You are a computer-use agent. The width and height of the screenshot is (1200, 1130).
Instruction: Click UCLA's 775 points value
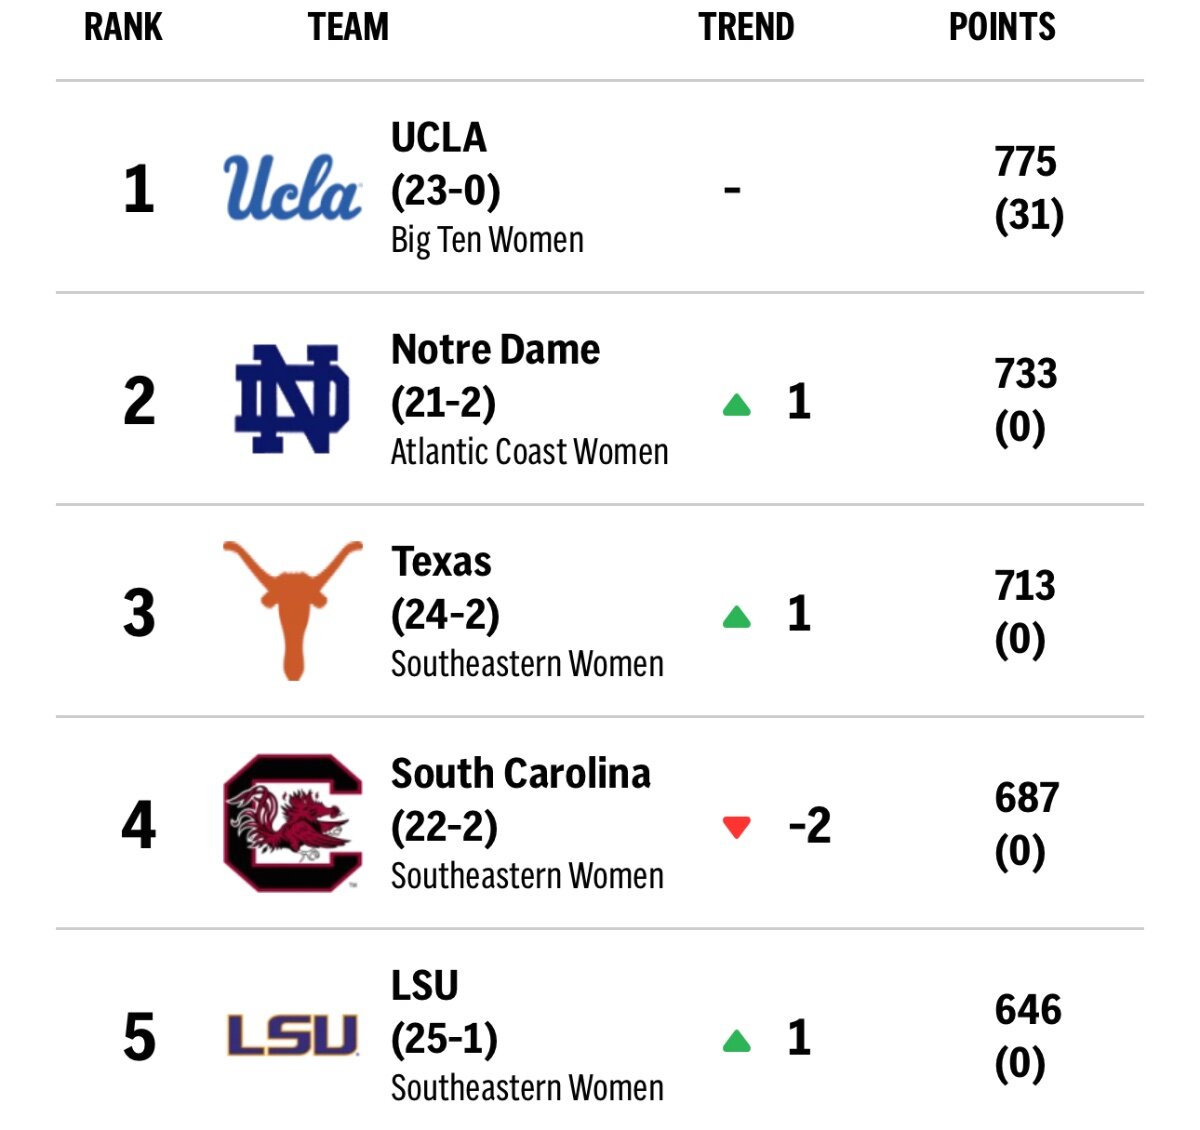pyautogui.click(x=1025, y=161)
